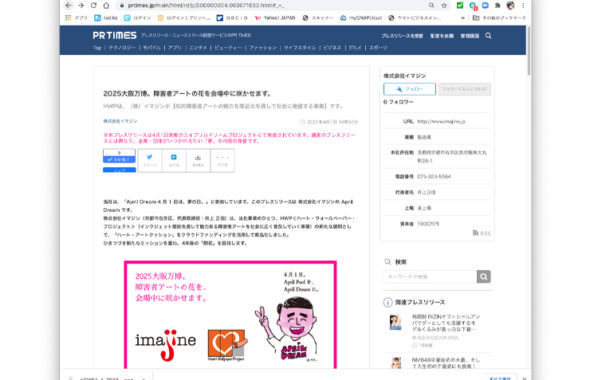Share the article on Twitter
The image size is (590, 380).
pyautogui.click(x=150, y=160)
